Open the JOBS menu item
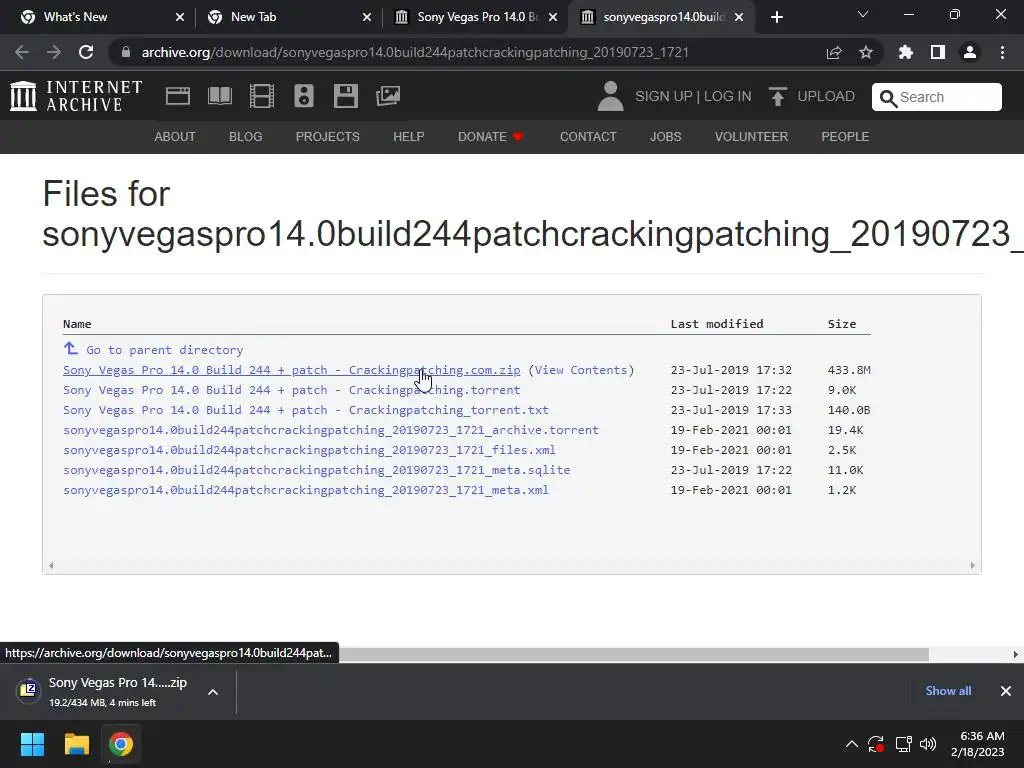 [665, 136]
